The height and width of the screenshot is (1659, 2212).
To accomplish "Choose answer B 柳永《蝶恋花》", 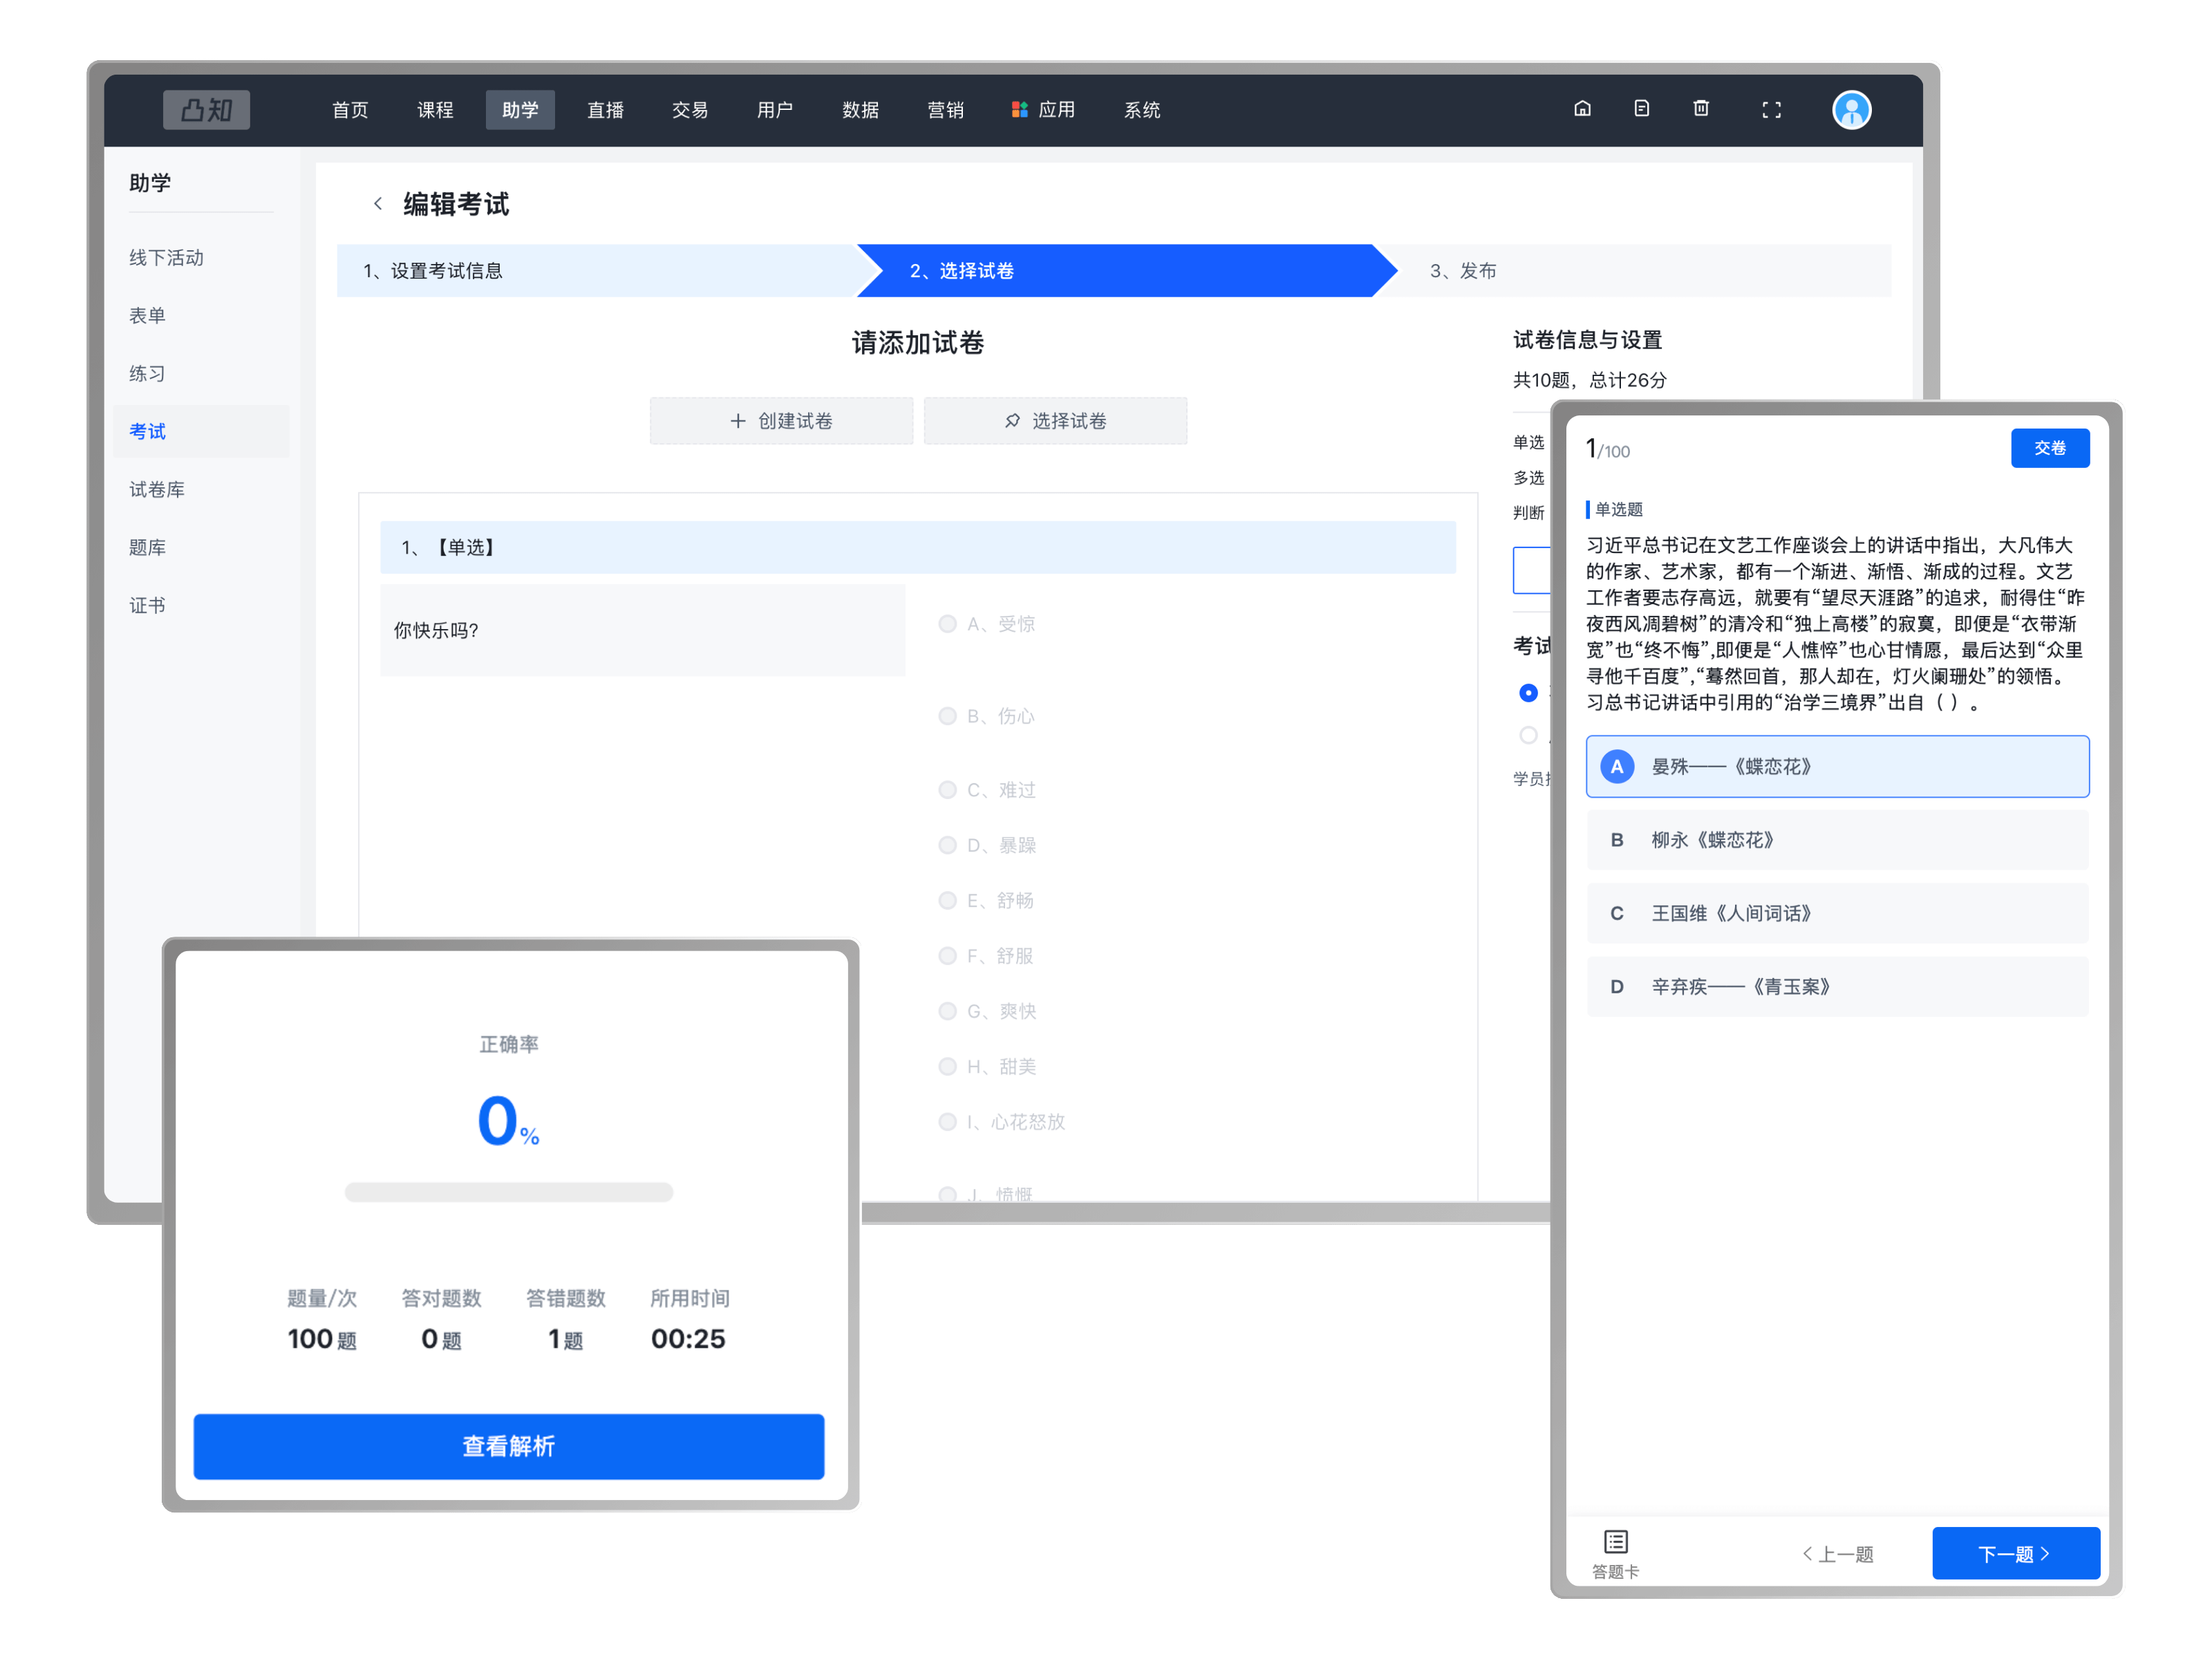I will [x=1837, y=840].
